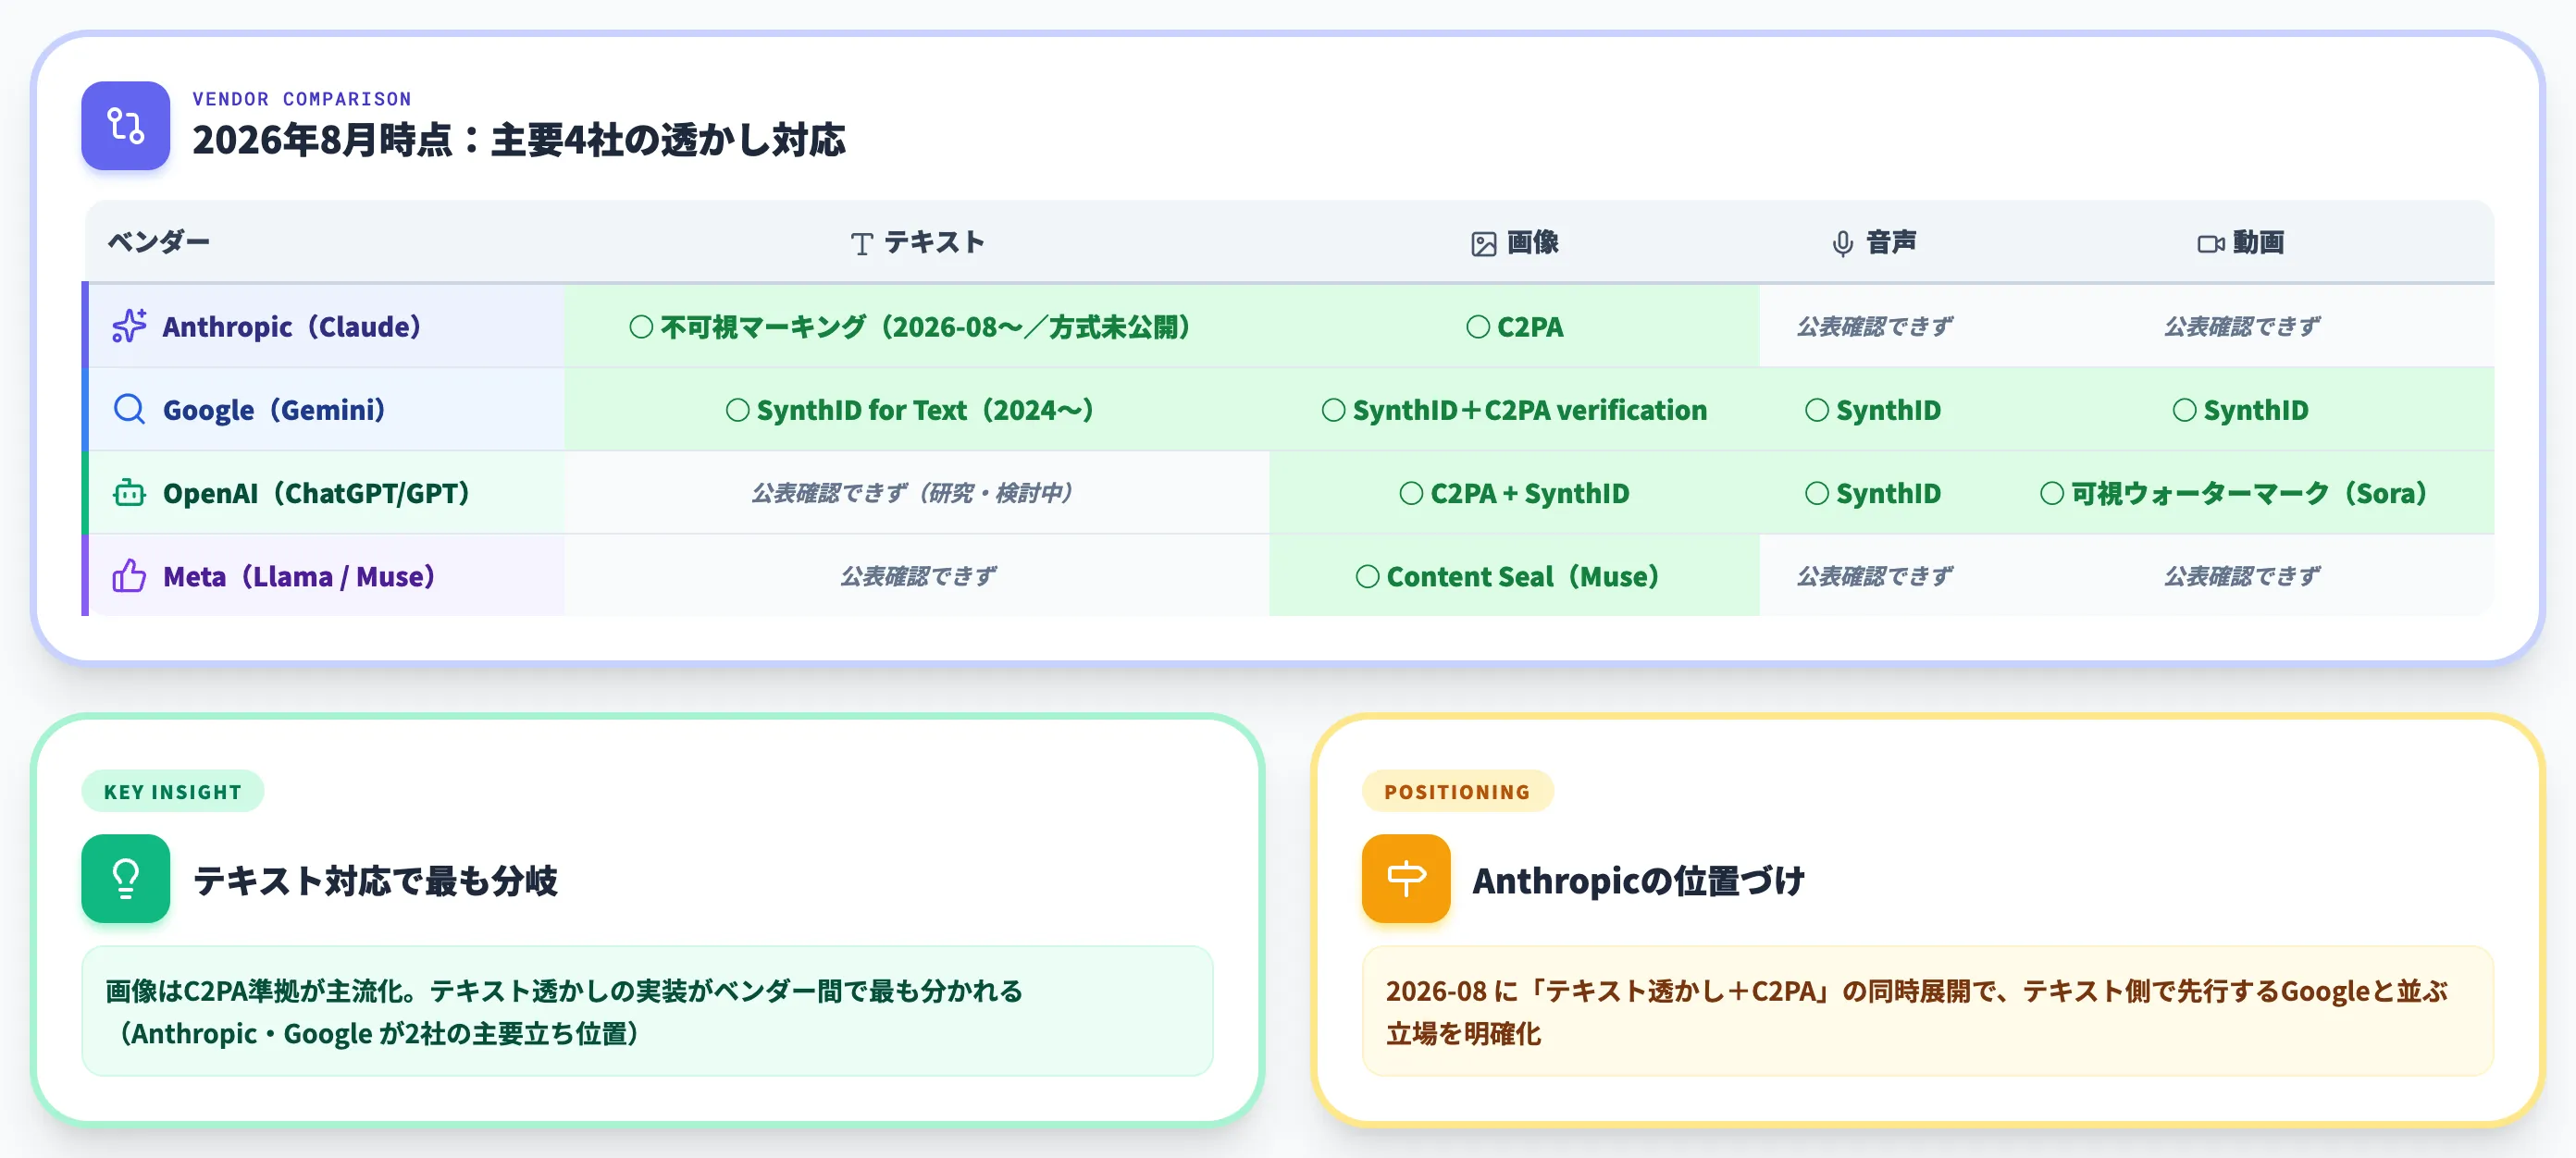
Task: Click the thumbs-up icon beside Meta
Action: [x=129, y=576]
